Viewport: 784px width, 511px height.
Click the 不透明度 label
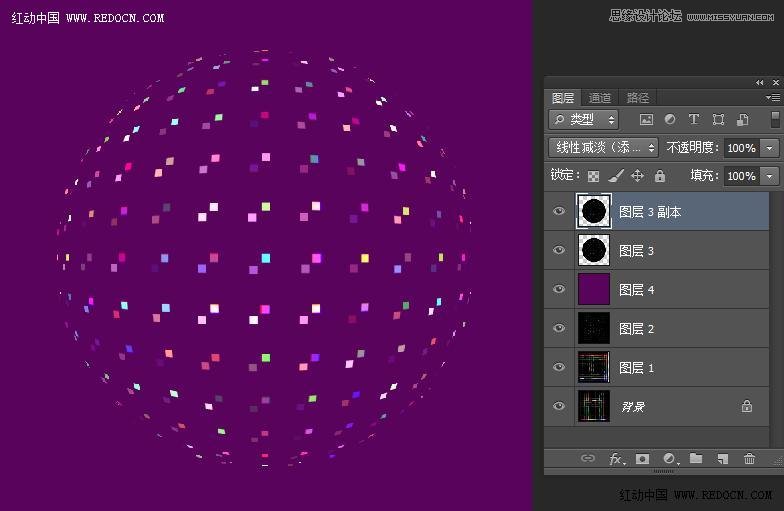tap(692, 148)
